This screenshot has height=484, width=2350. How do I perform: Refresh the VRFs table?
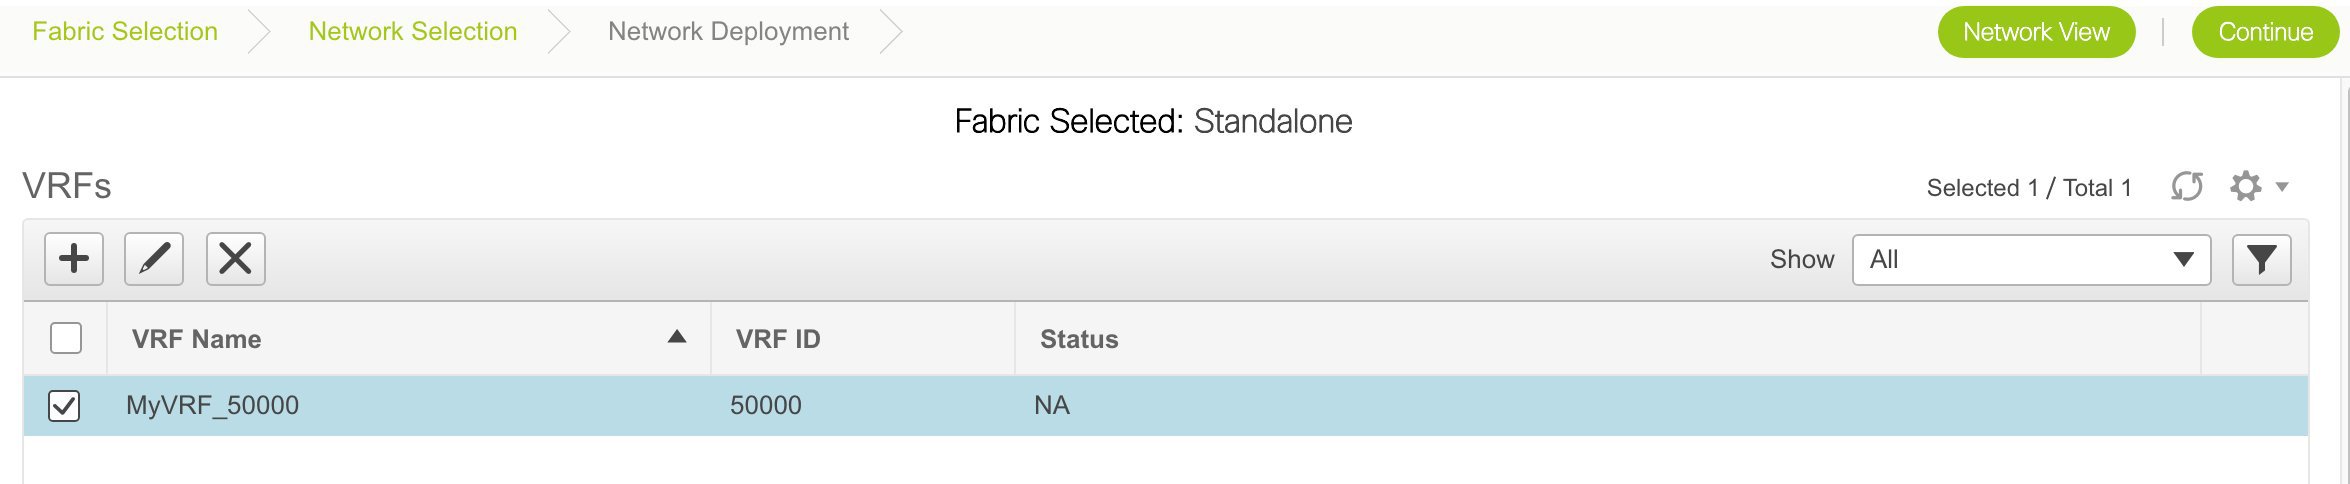[x=2187, y=187]
